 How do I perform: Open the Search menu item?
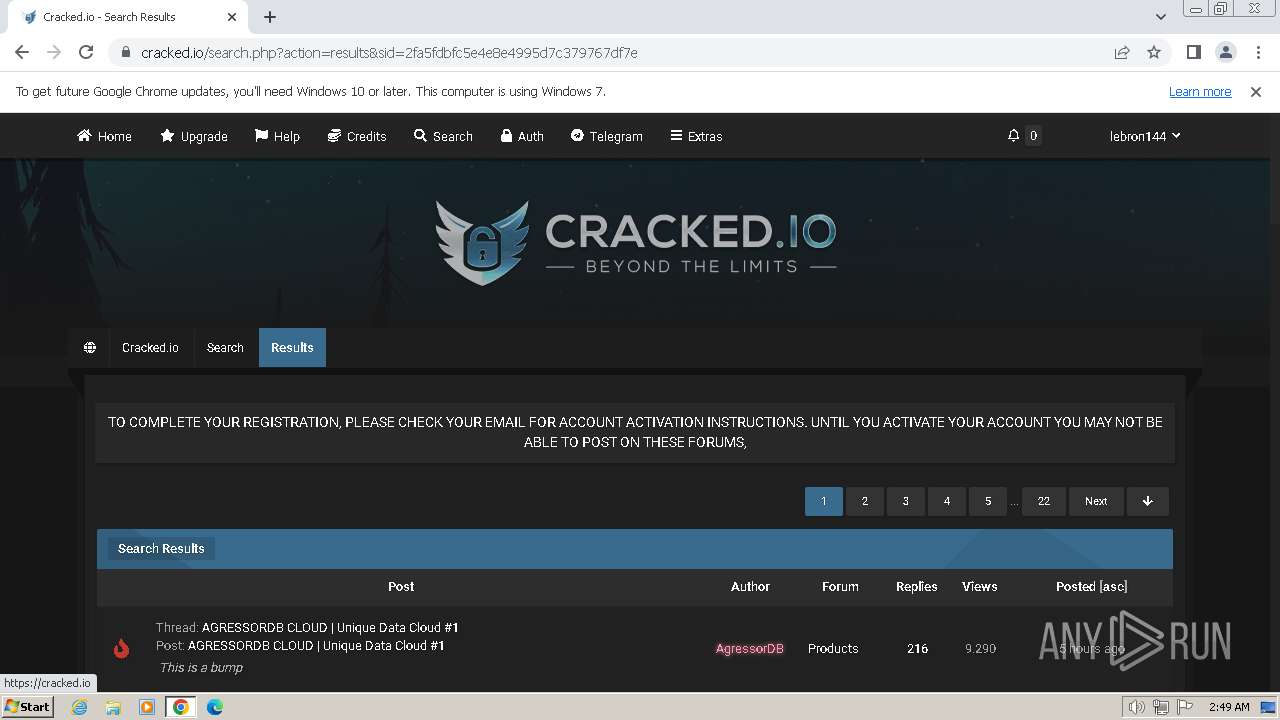(x=443, y=136)
